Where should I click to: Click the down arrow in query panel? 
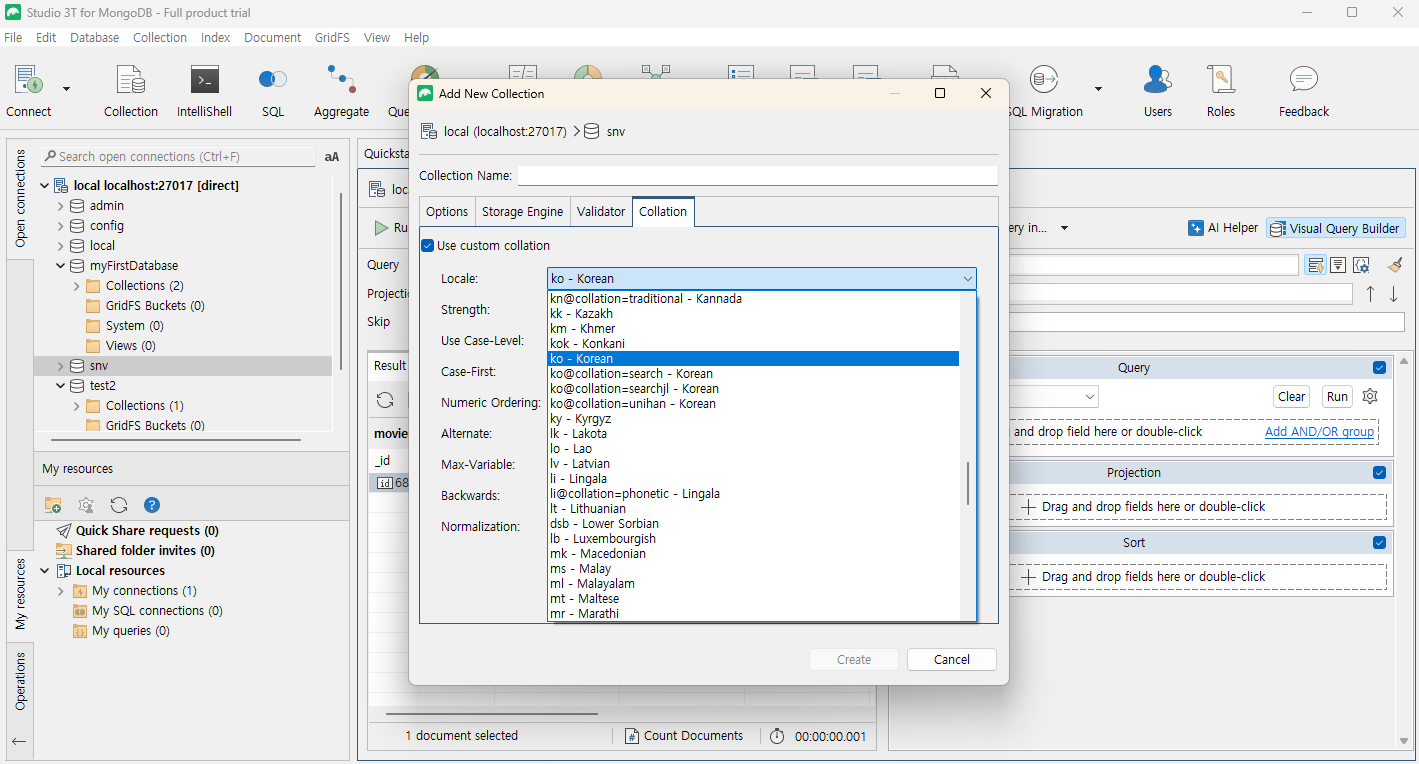[x=1393, y=294]
